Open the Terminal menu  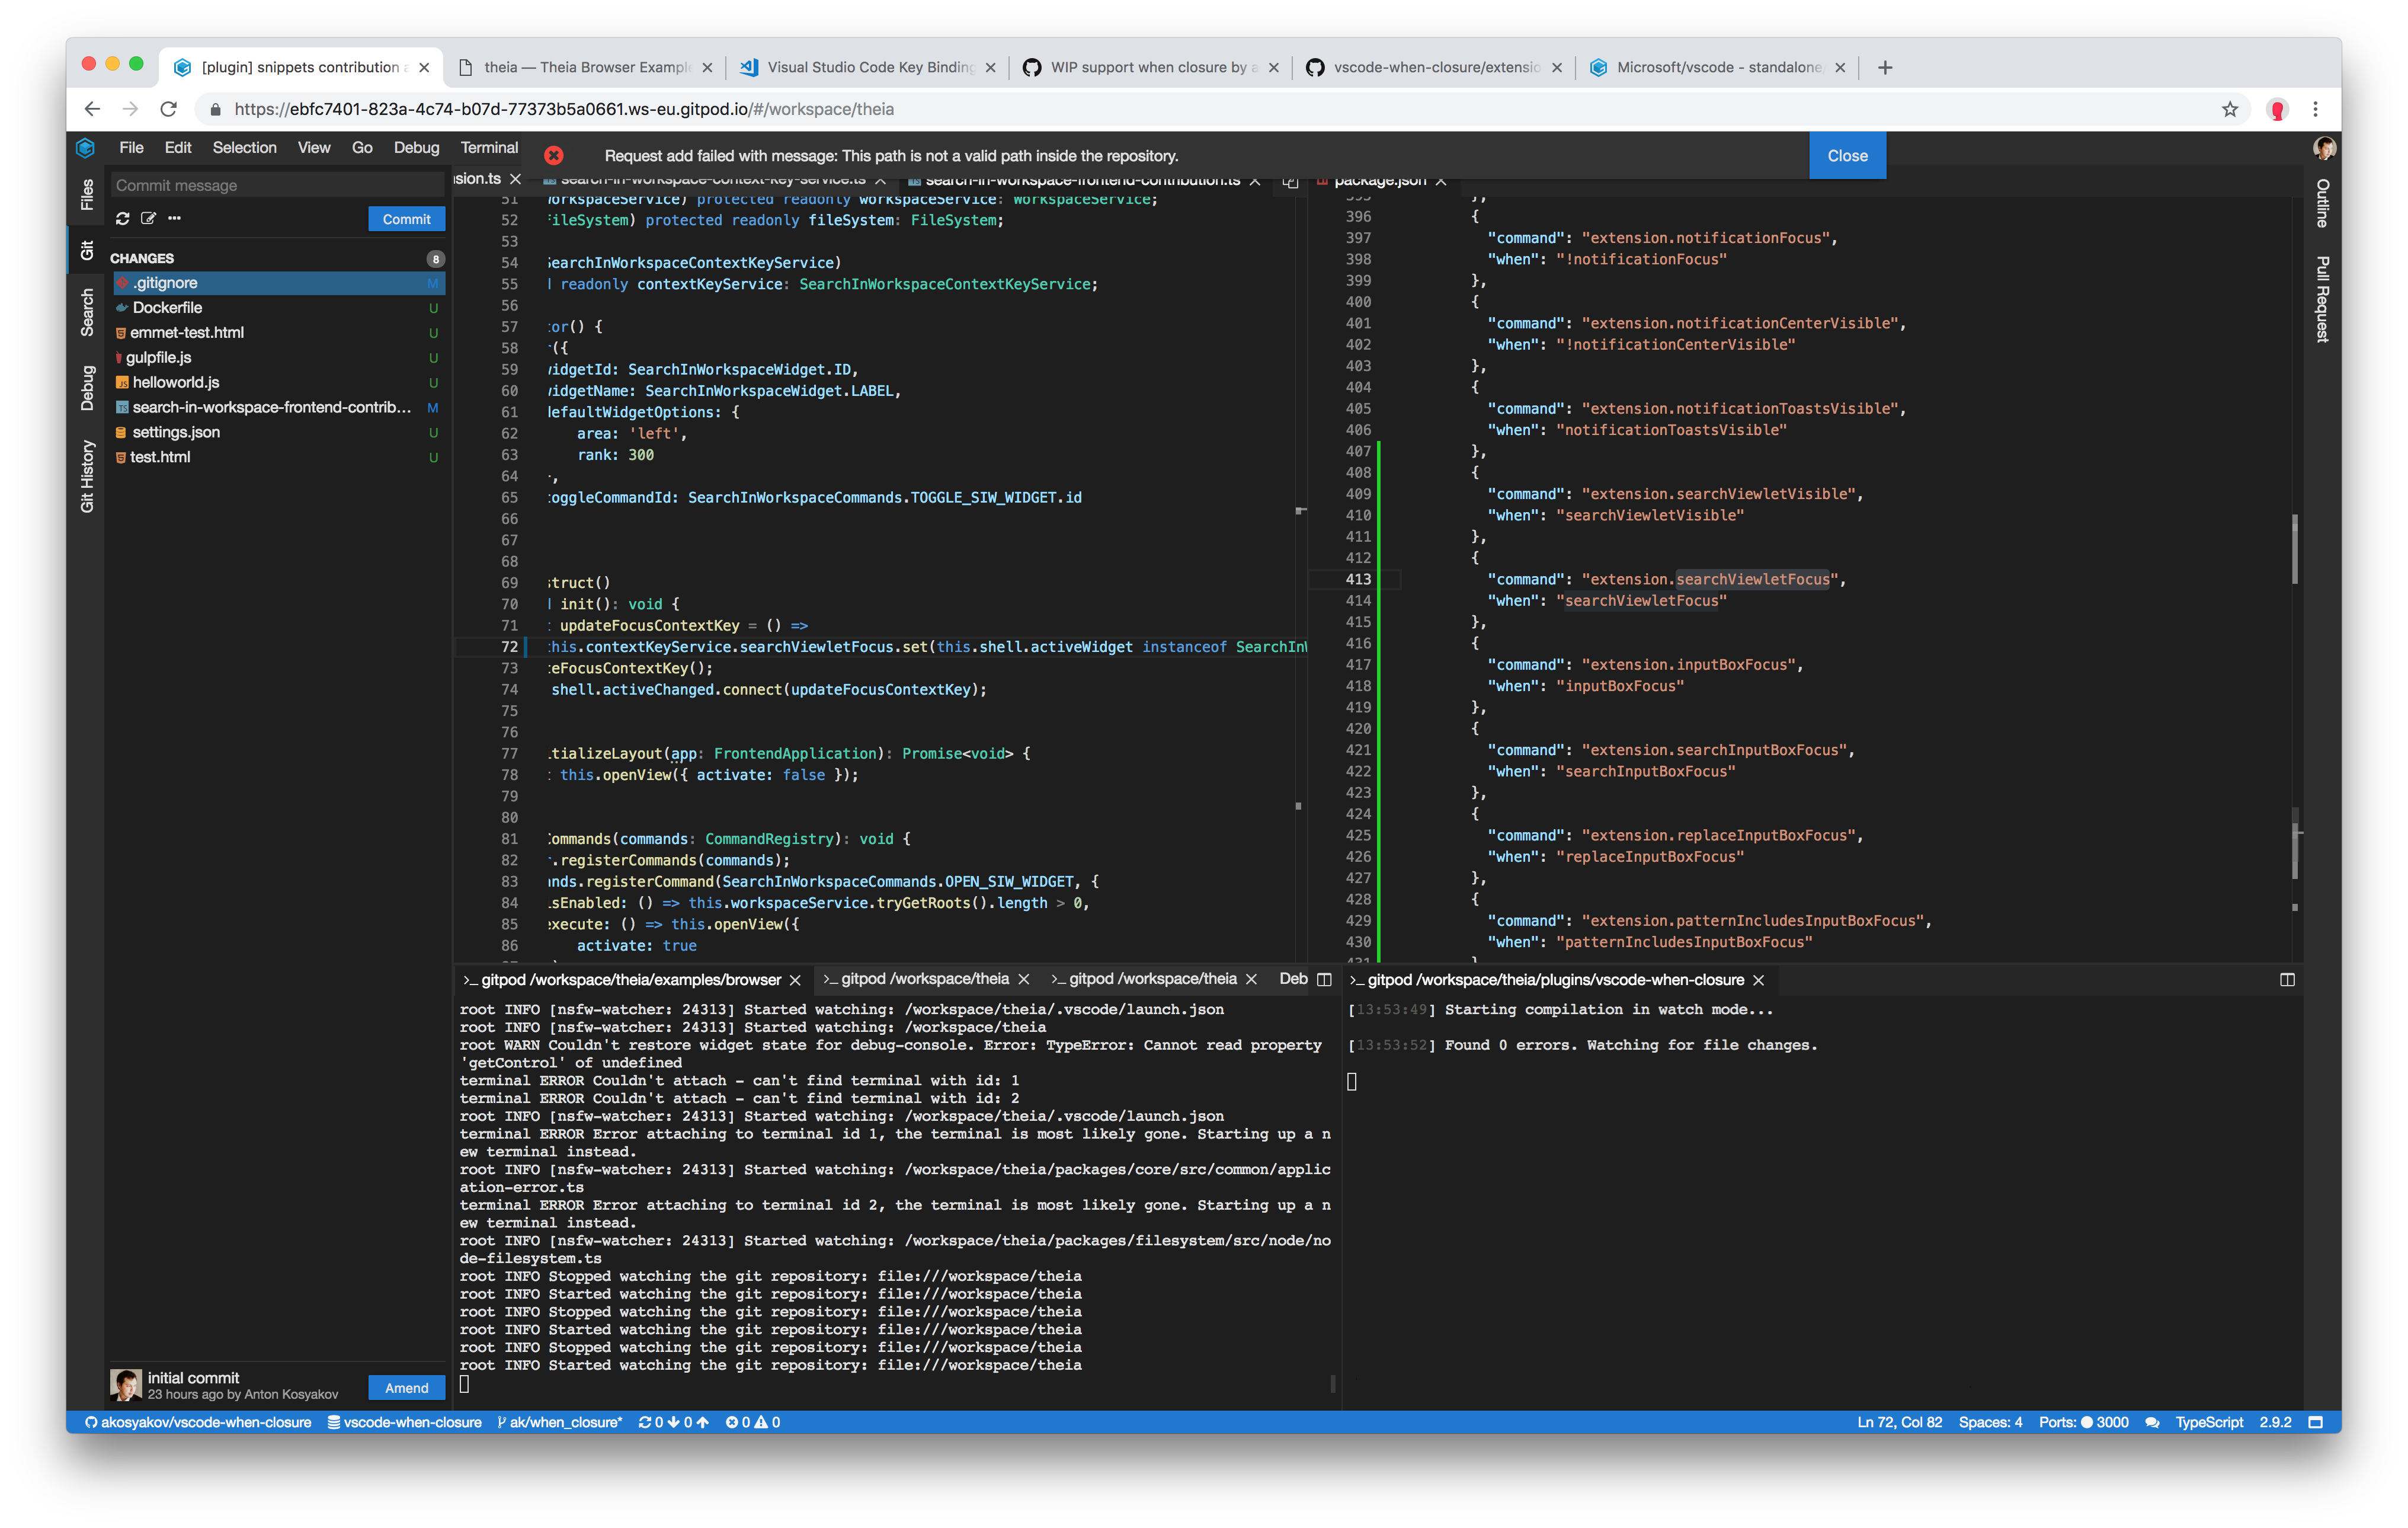pyautogui.click(x=489, y=147)
